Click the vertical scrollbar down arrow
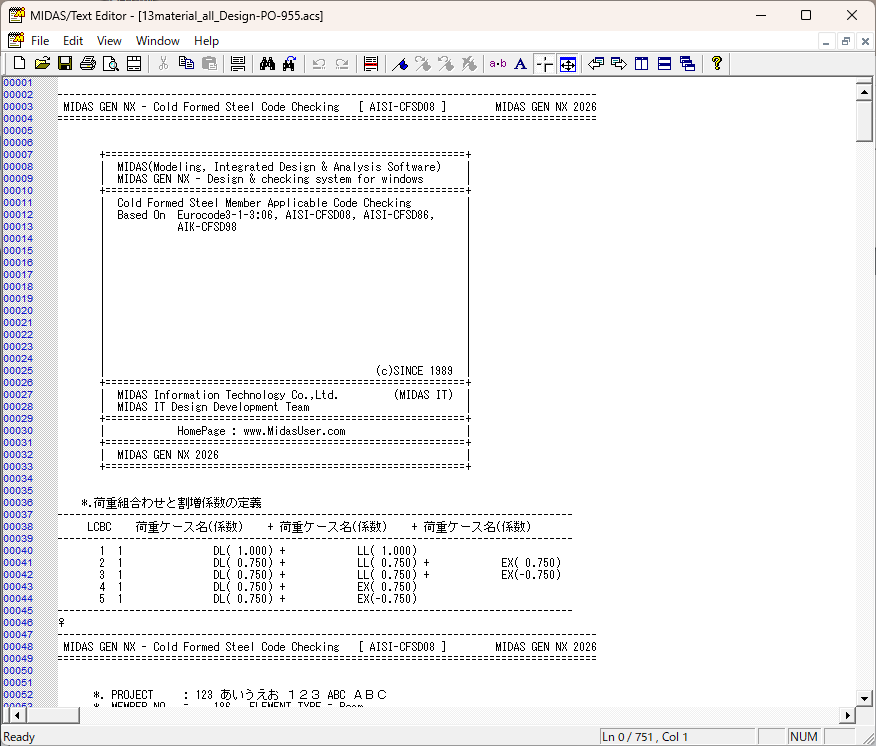Screen dimensions: 876x746 864,699
